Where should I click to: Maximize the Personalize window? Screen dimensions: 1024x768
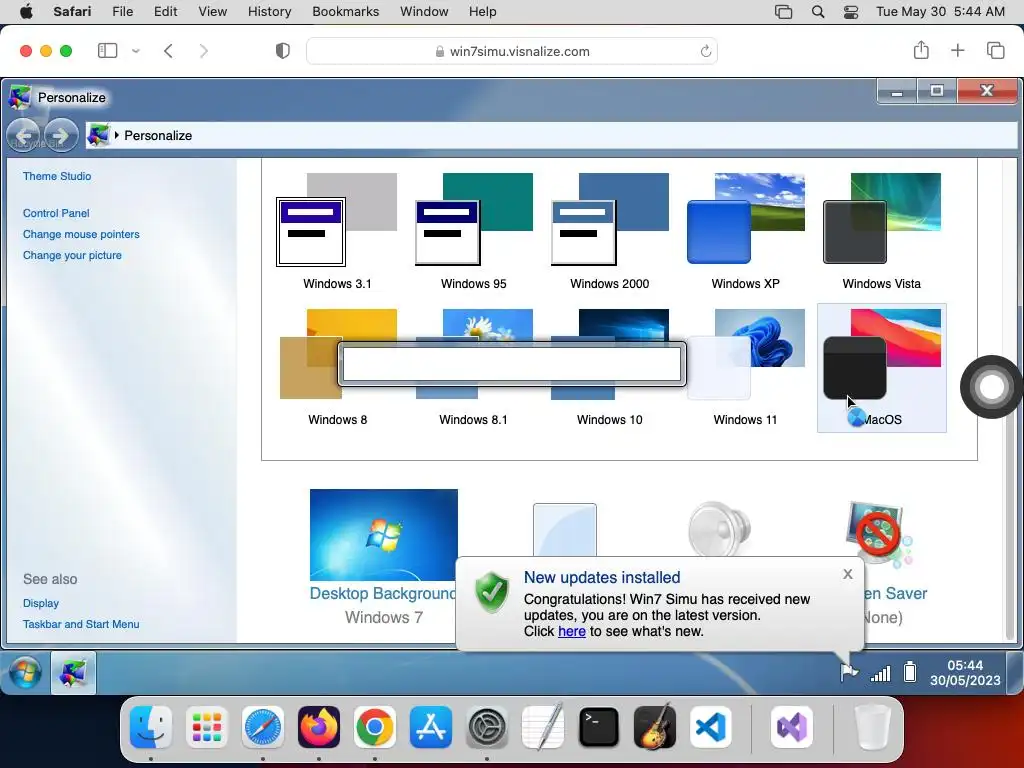(936, 91)
